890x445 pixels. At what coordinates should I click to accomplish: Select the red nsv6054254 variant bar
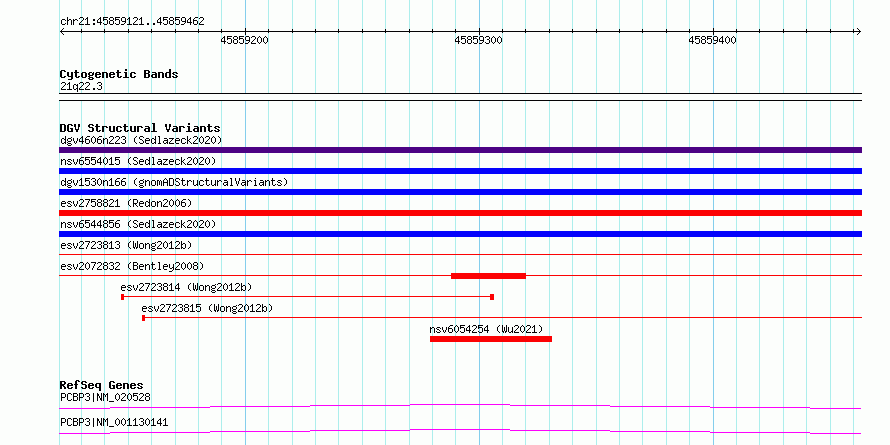[x=491, y=339]
